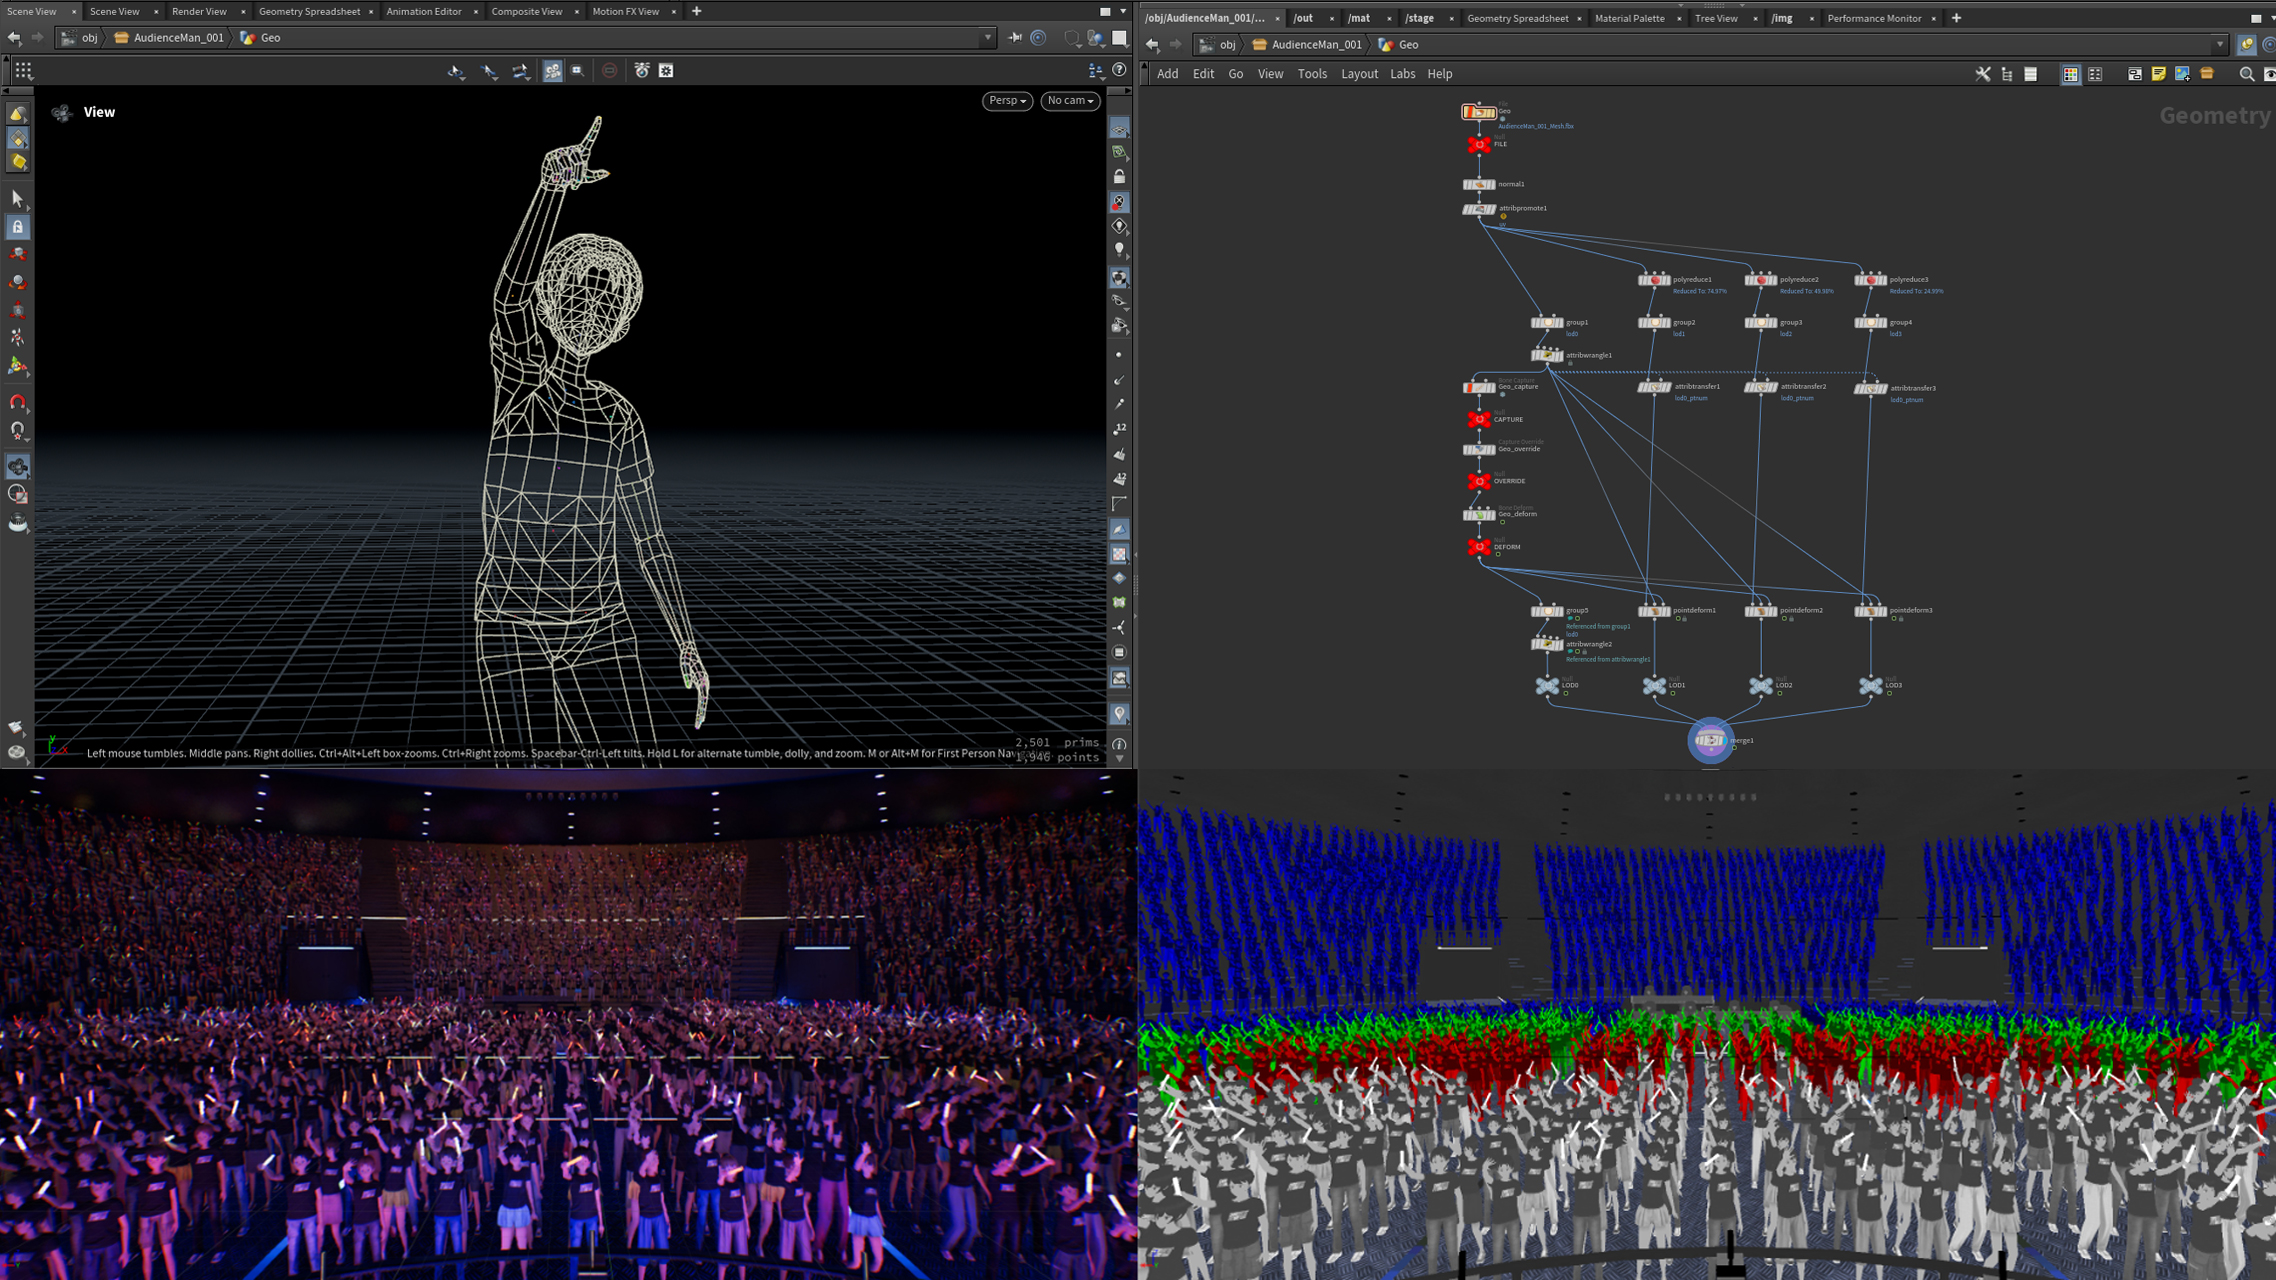Add a new pane tab next to Motion FX View
The image size is (2276, 1280).
pyautogui.click(x=696, y=11)
